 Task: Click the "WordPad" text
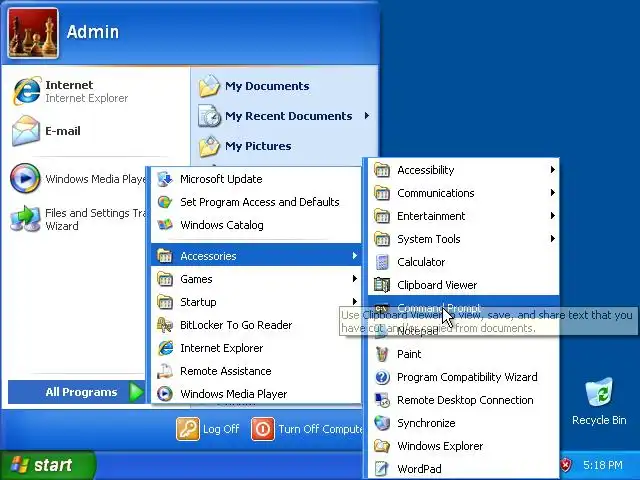tap(419, 469)
